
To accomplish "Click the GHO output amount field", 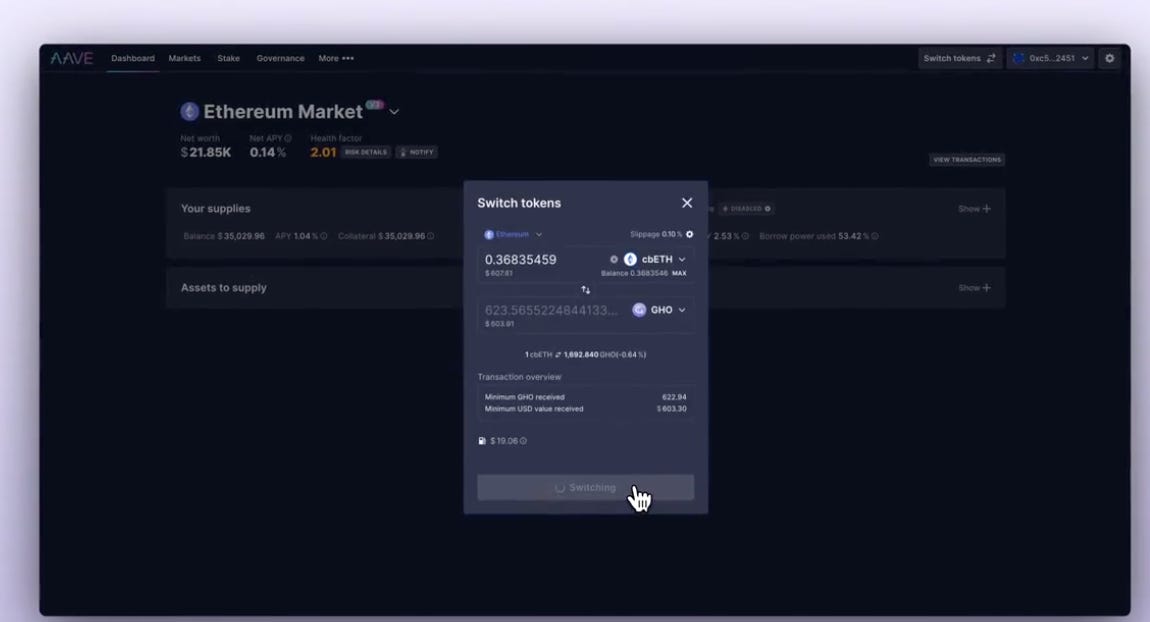I will [552, 310].
